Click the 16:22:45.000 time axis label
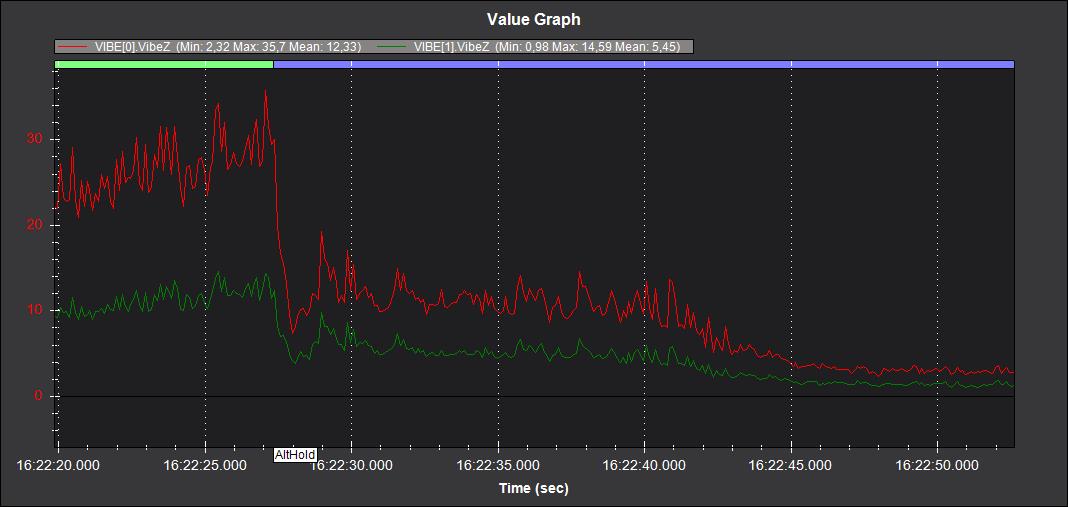 coord(791,465)
